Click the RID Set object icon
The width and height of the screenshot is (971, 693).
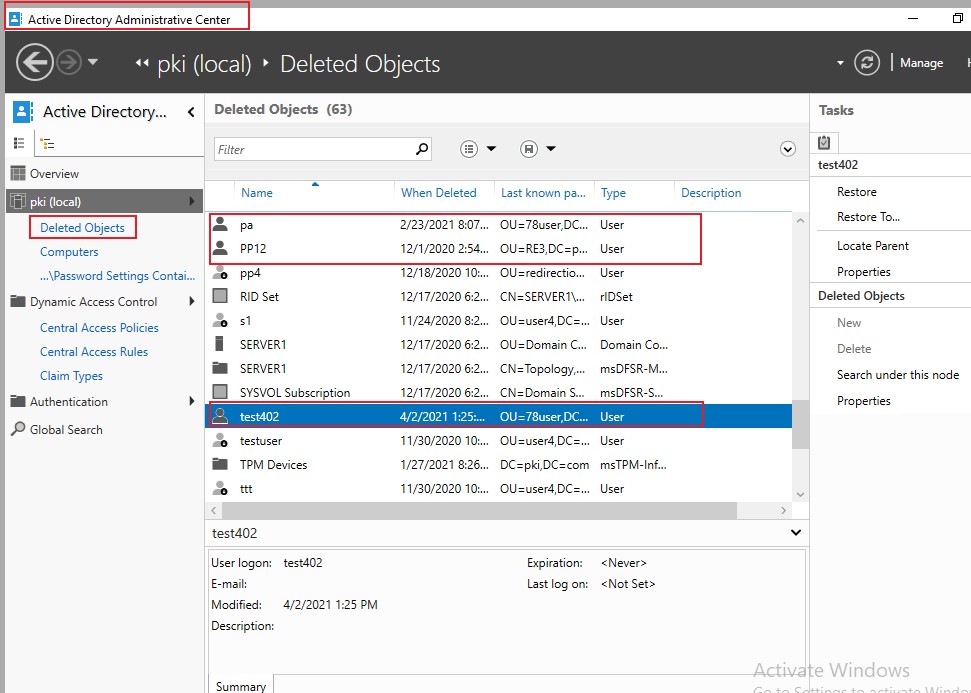[220, 296]
